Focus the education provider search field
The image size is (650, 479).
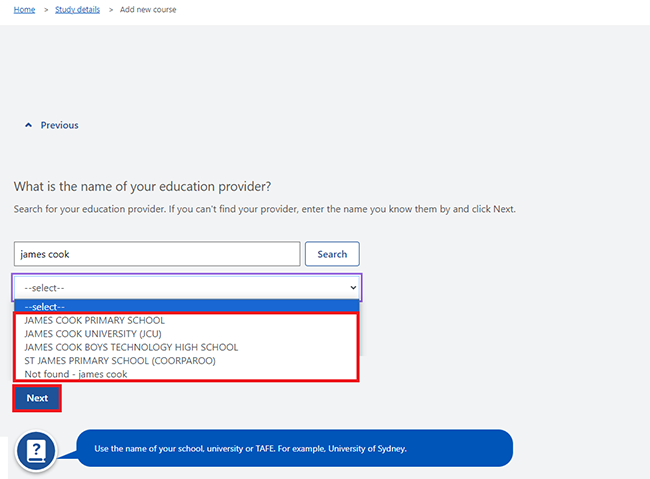[157, 254]
